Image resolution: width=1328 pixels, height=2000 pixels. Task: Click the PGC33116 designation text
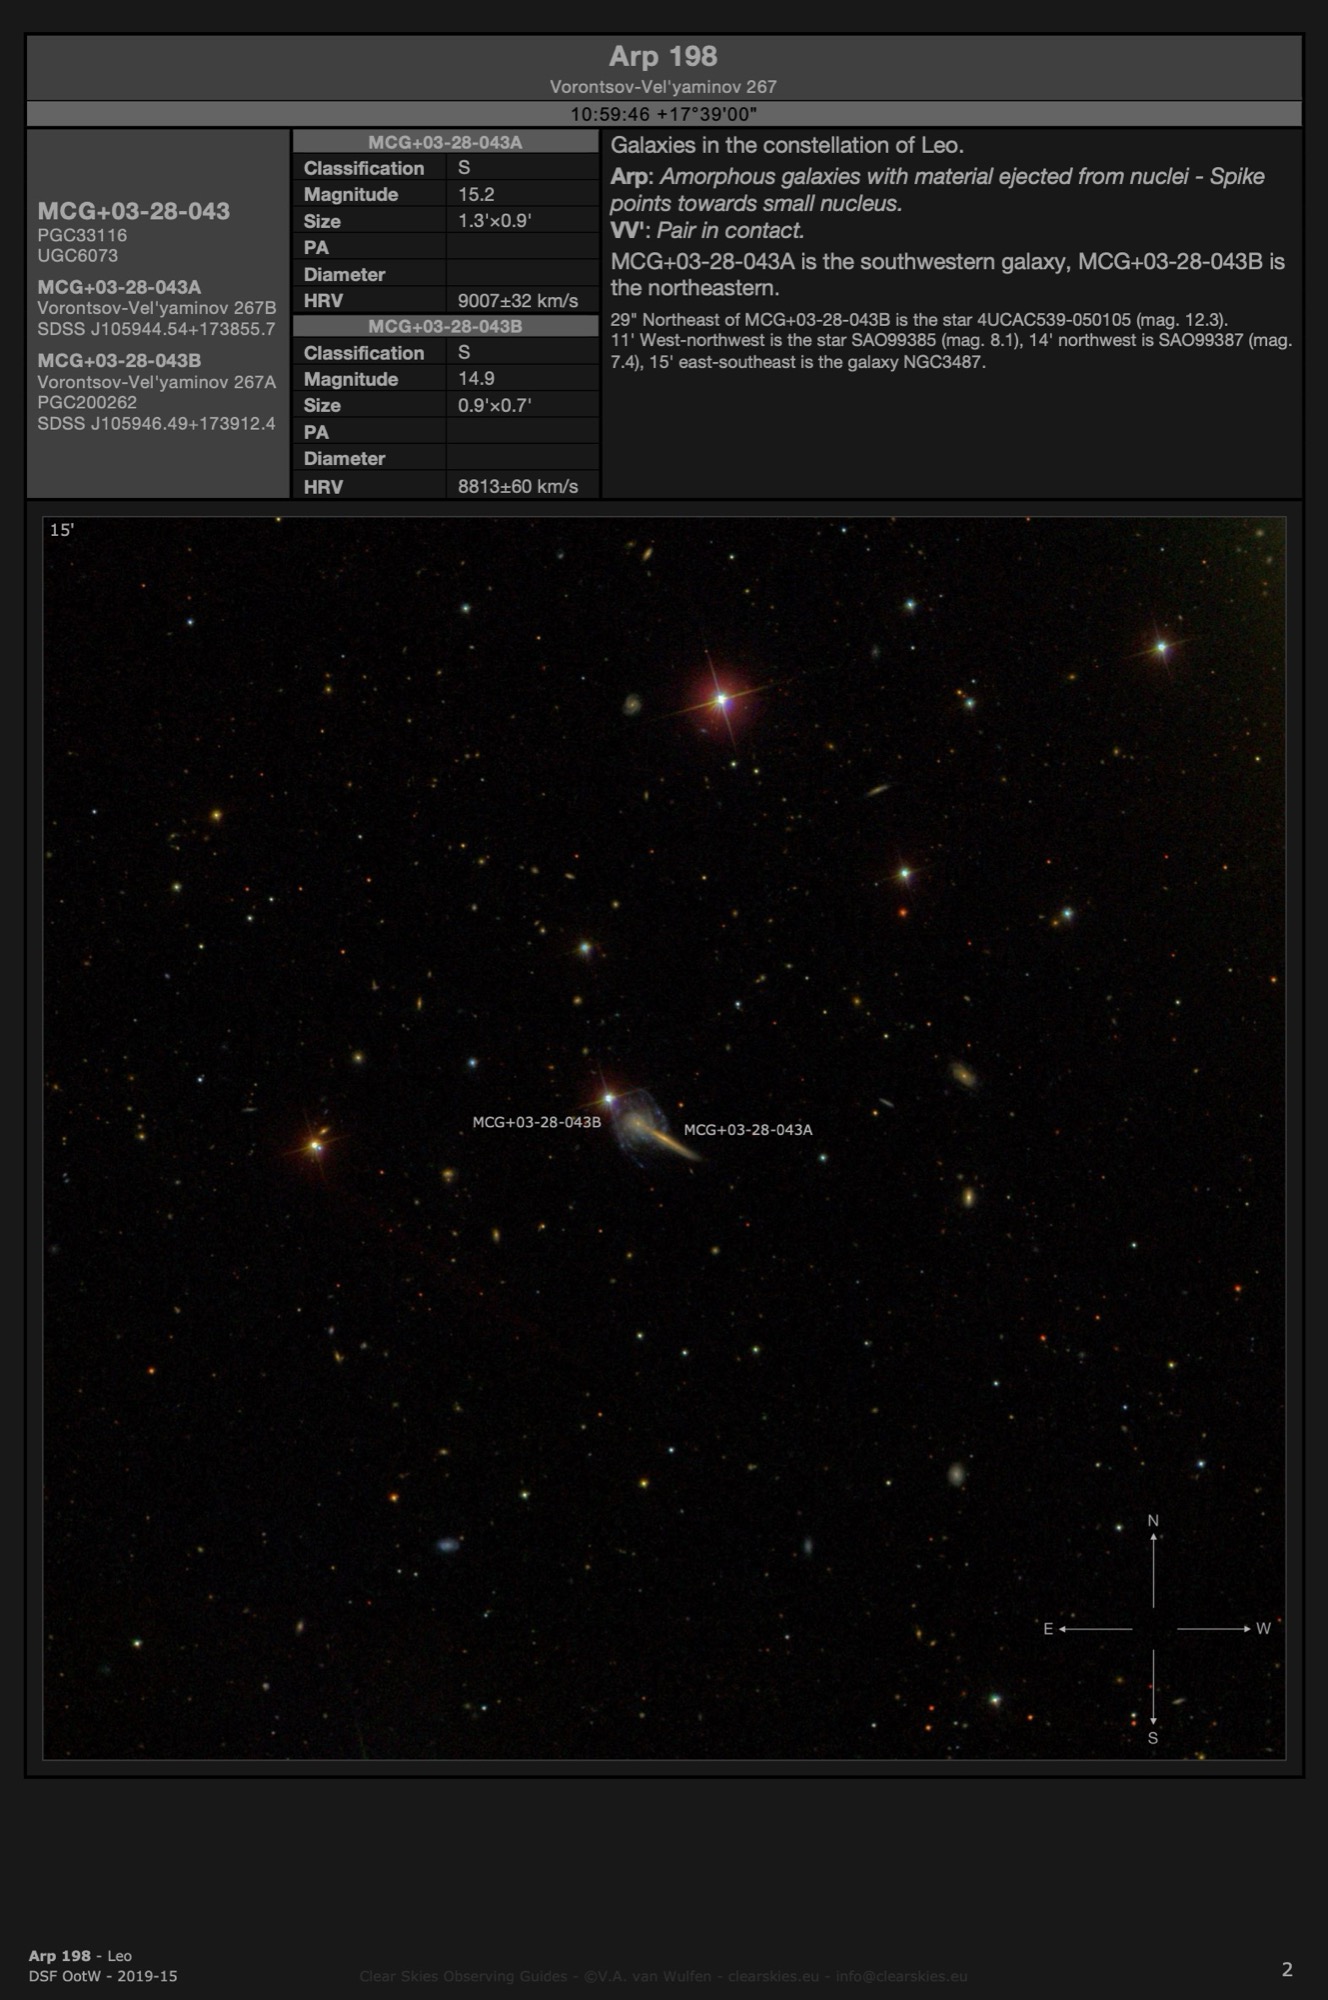(82, 235)
